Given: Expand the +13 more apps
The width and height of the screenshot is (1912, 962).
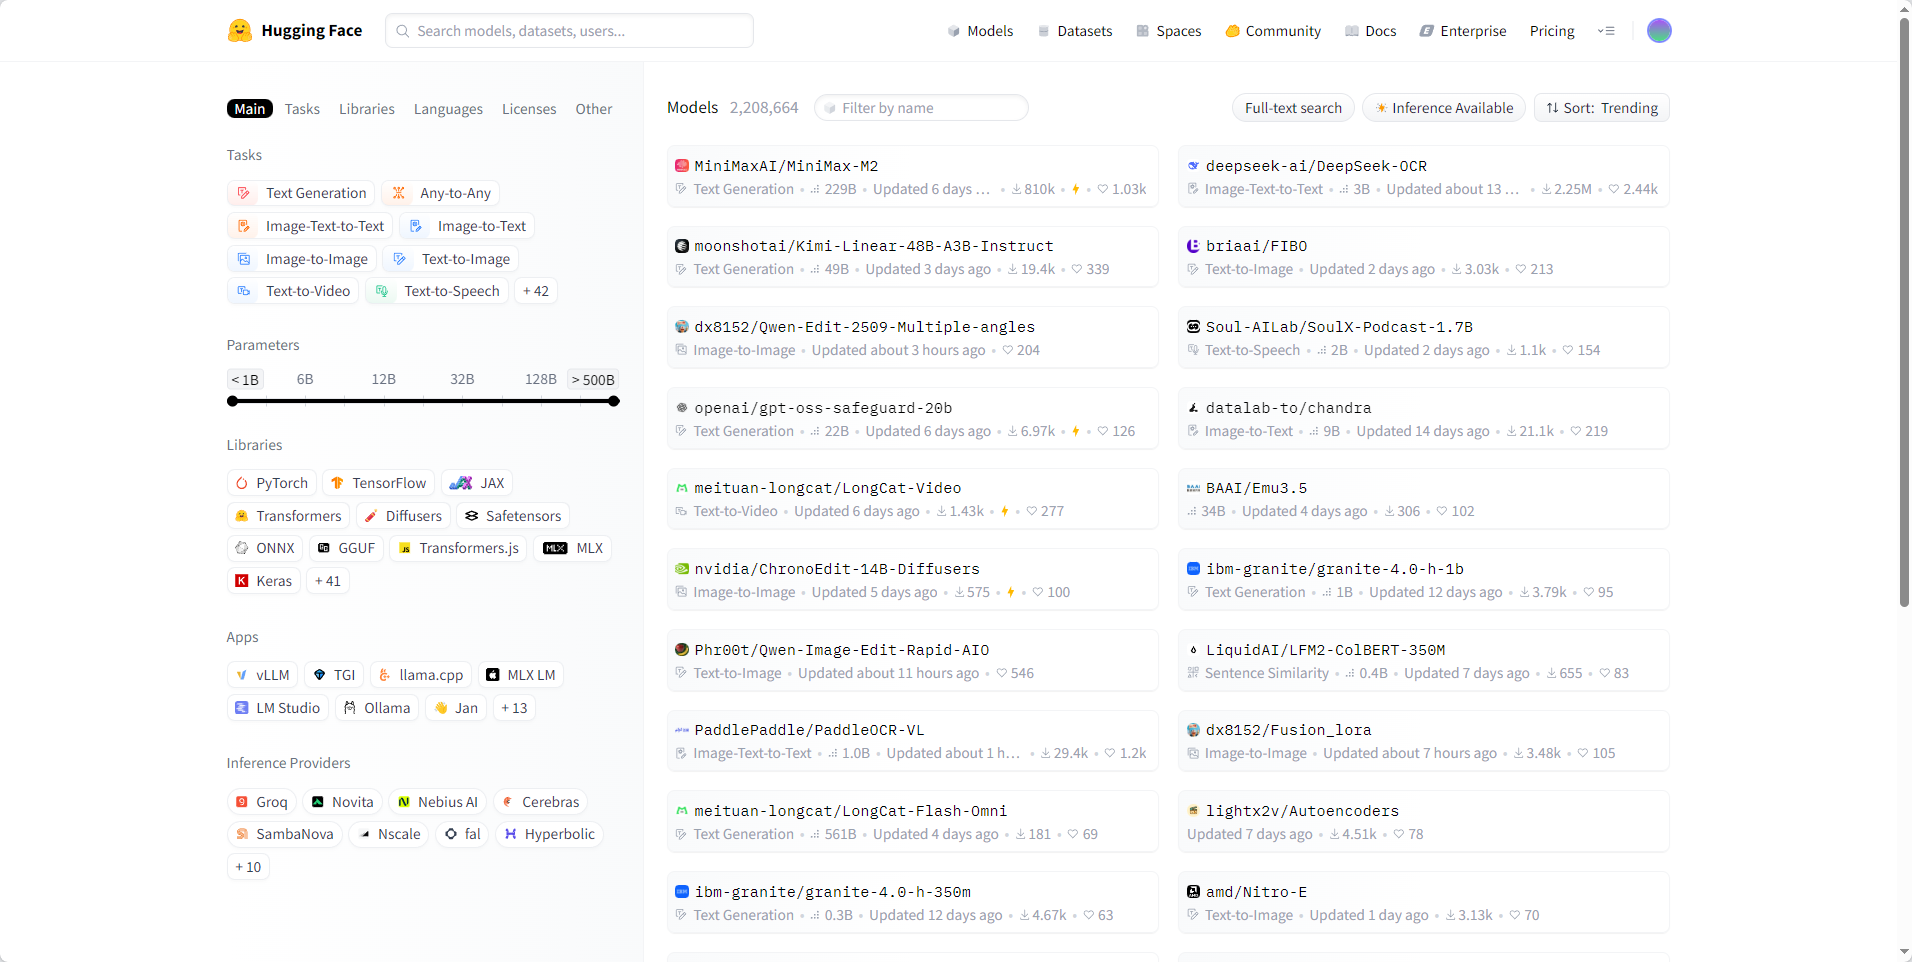Looking at the screenshot, I should point(514,708).
